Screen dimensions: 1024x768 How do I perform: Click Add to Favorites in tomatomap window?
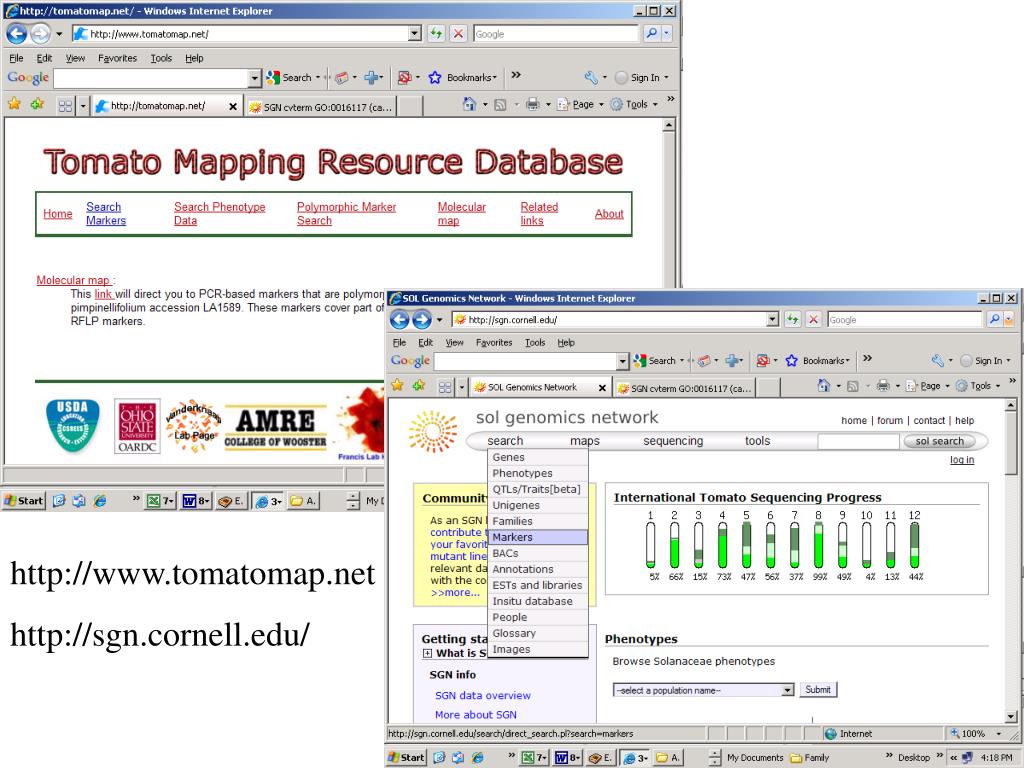(37, 104)
